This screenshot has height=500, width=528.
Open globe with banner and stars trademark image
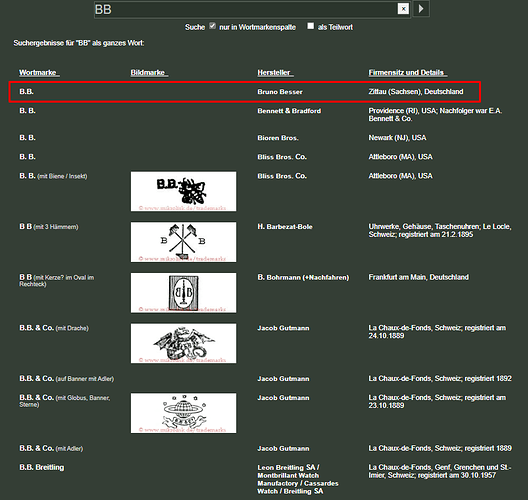pyautogui.click(x=184, y=413)
